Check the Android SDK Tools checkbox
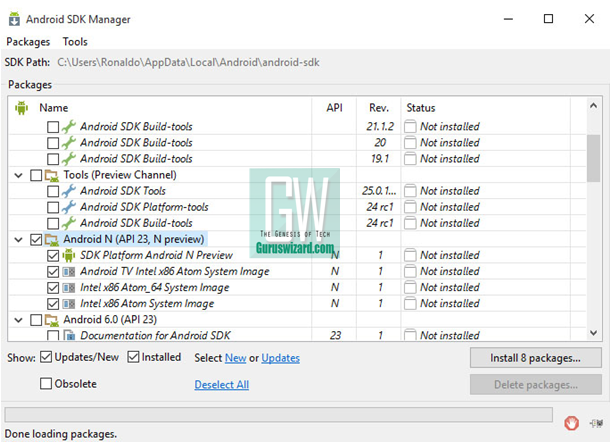This screenshot has width=612, height=446. point(53,191)
